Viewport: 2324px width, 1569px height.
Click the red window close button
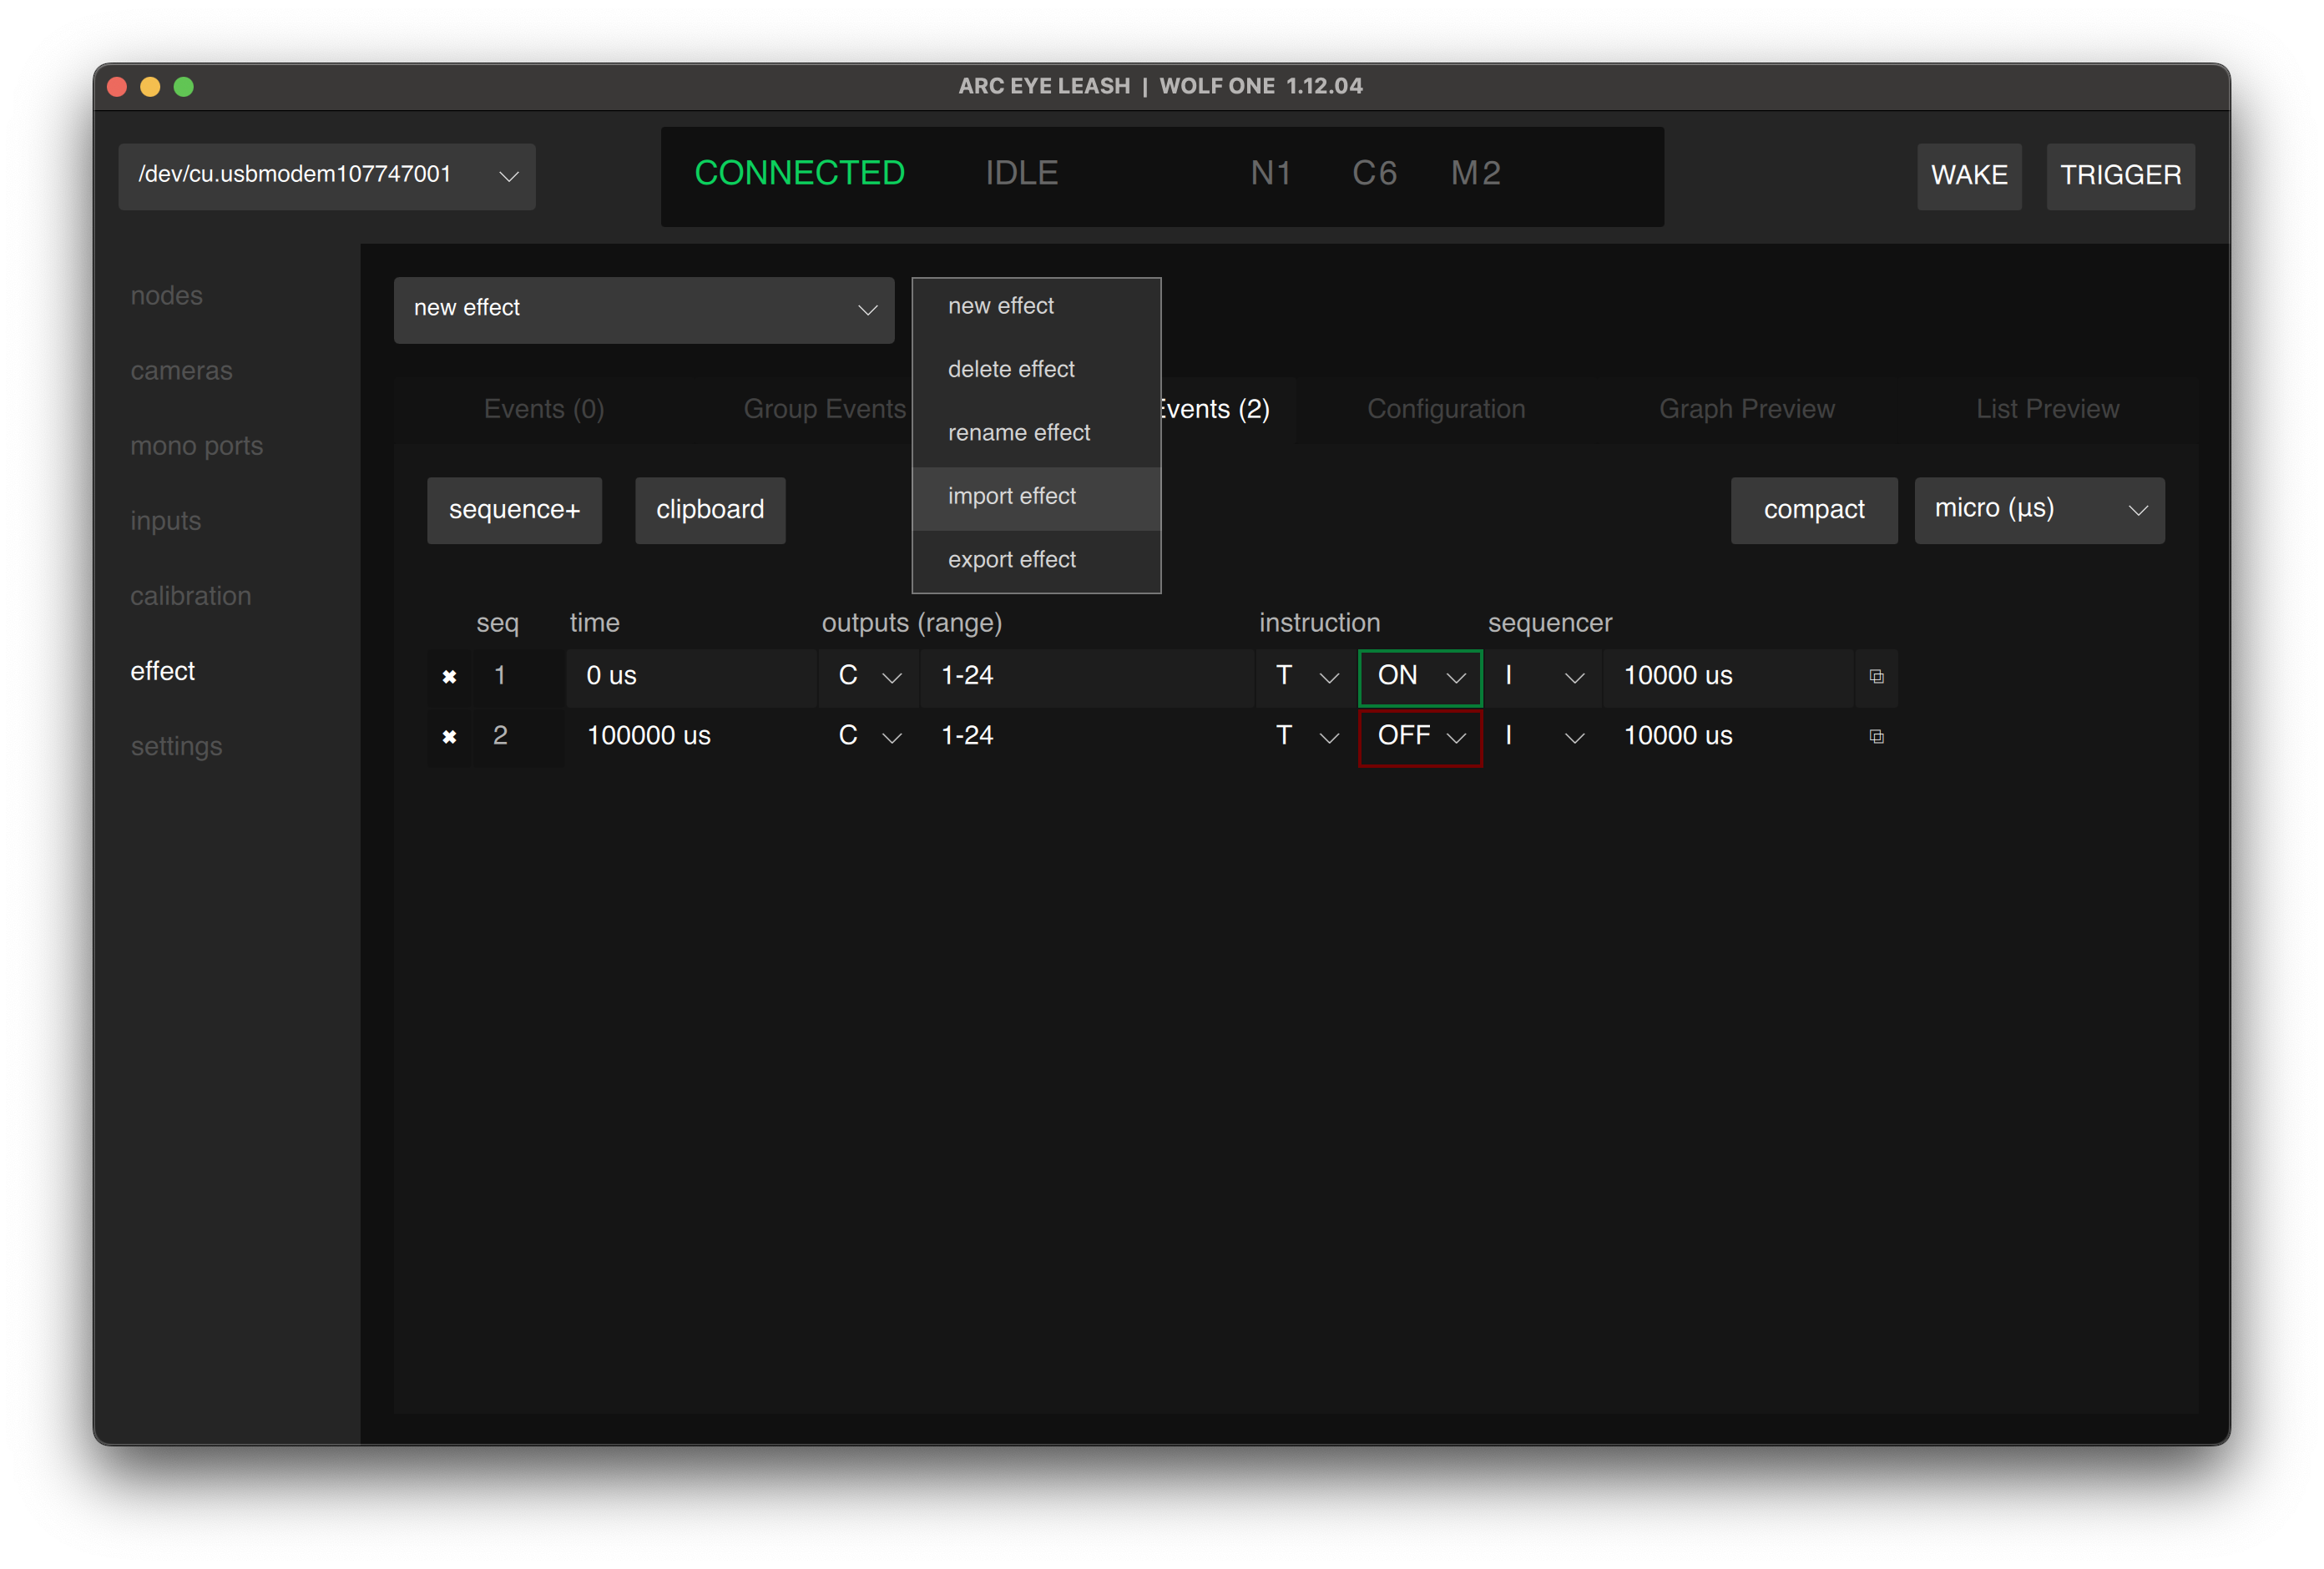[117, 87]
